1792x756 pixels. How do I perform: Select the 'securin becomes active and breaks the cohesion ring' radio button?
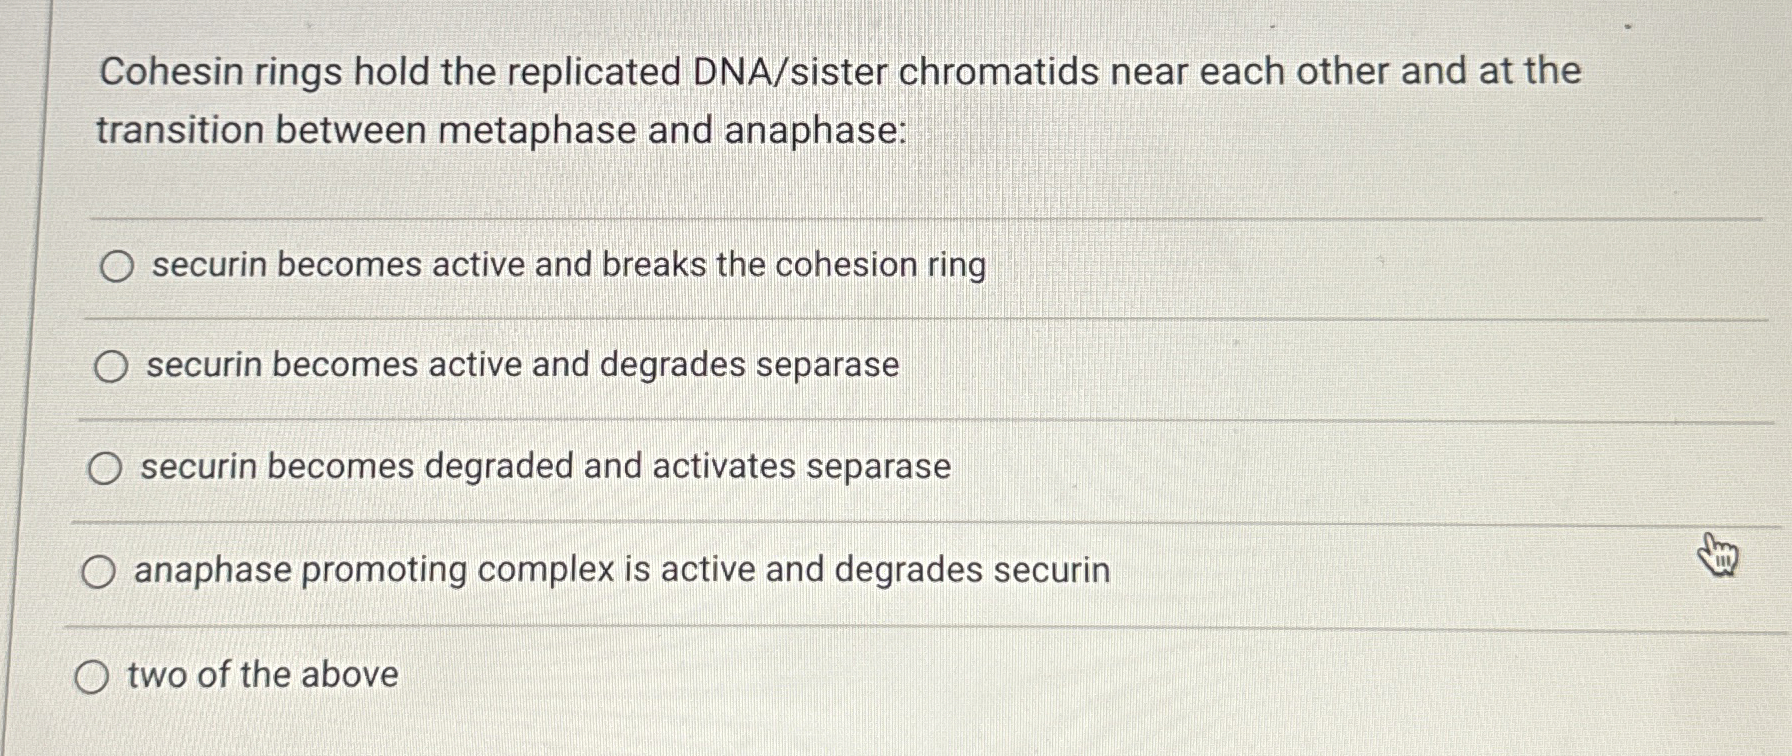tap(117, 265)
